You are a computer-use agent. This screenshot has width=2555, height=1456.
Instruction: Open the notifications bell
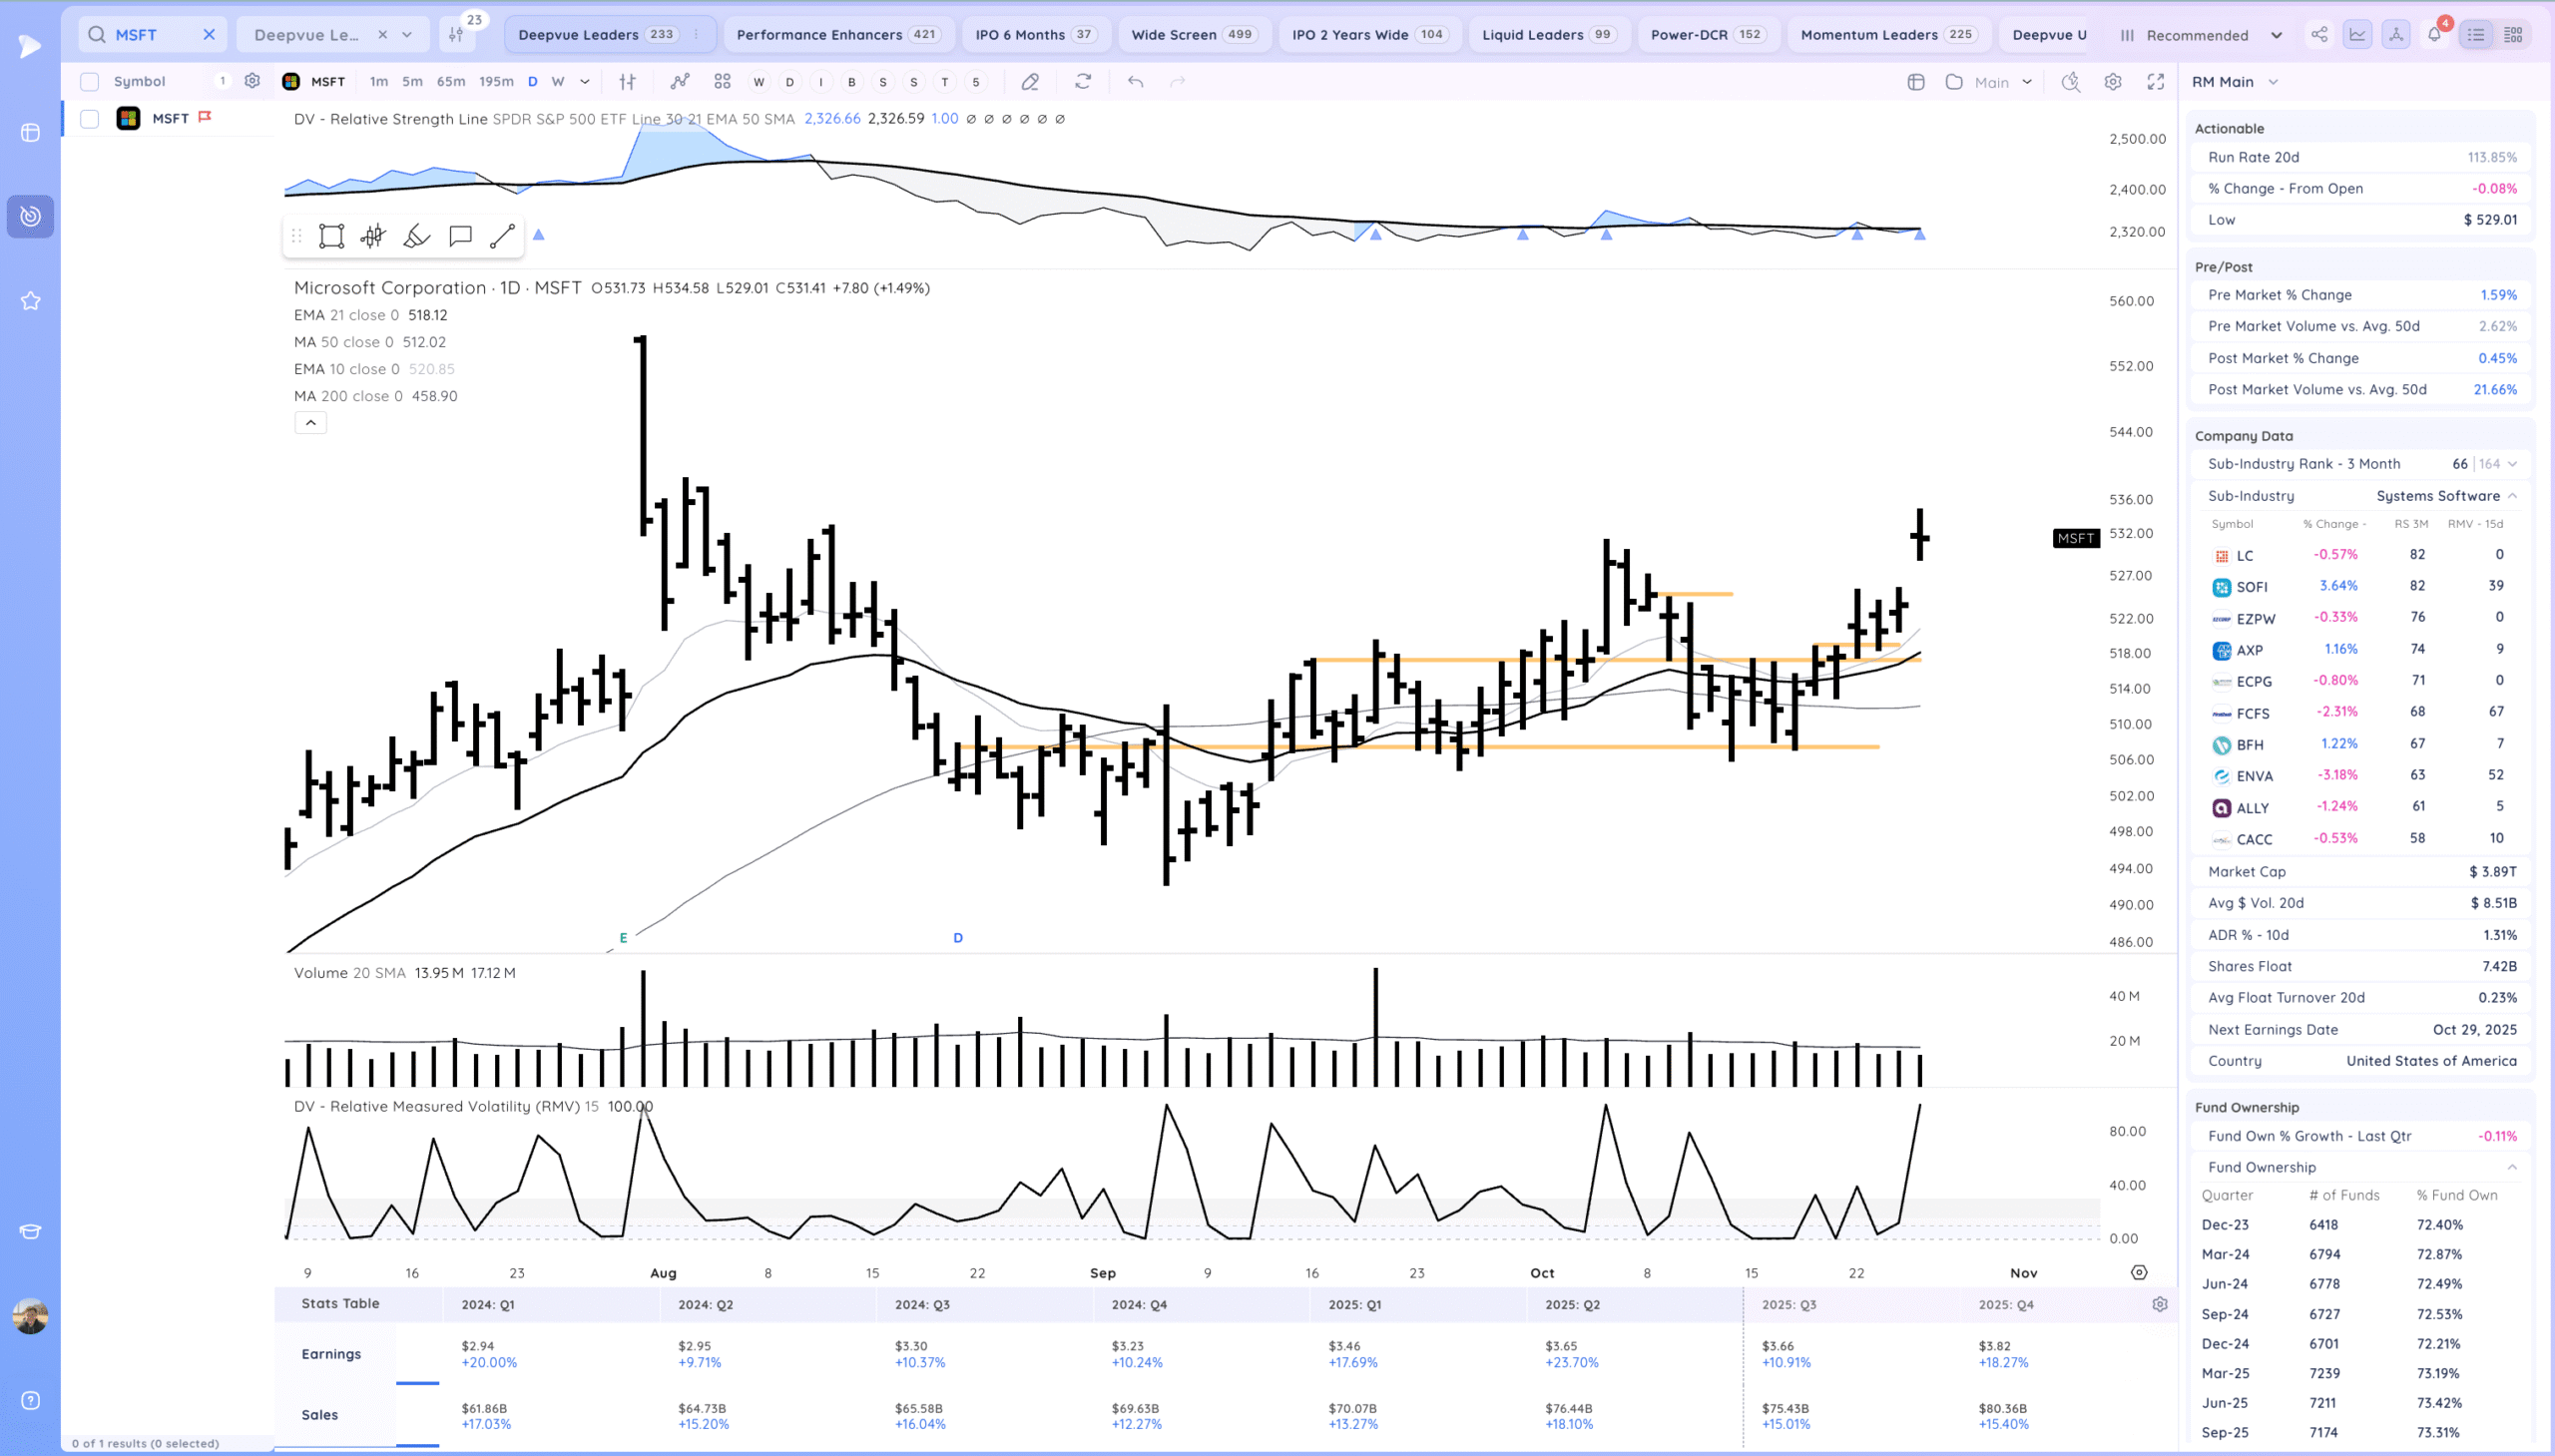2434,35
